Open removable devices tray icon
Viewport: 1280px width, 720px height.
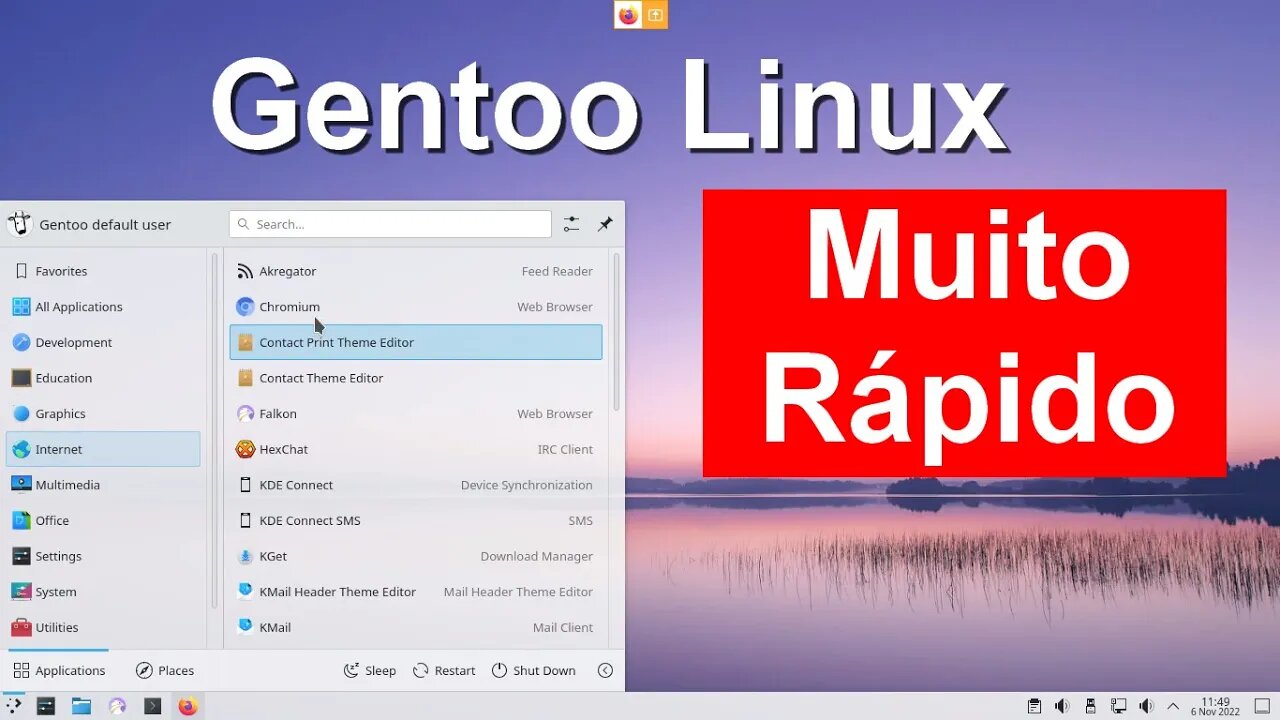coord(1090,706)
